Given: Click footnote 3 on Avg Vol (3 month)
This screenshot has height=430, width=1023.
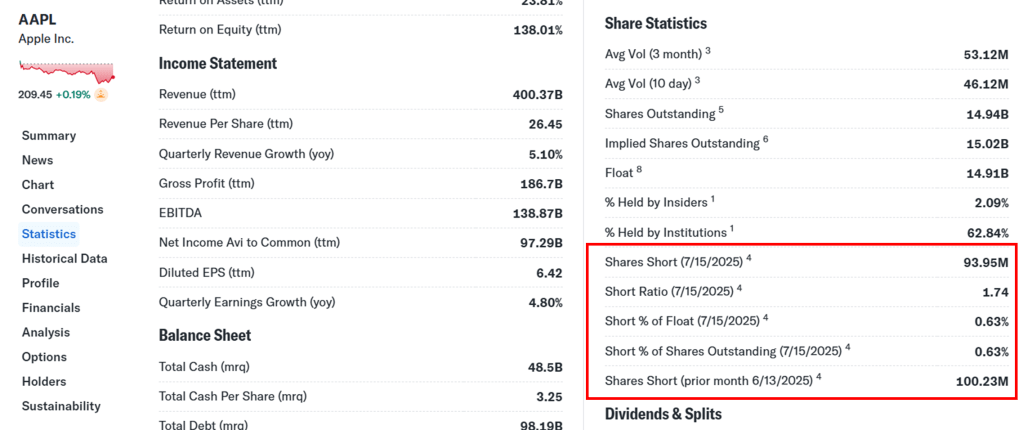Looking at the screenshot, I should click(x=708, y=50).
